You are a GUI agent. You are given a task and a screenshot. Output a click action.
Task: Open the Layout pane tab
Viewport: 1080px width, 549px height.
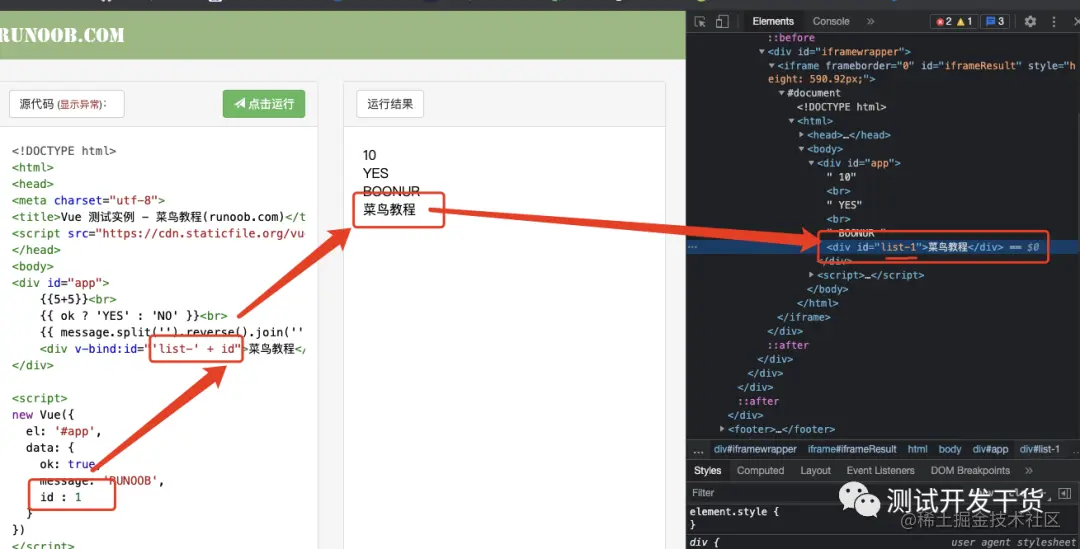[x=816, y=470]
